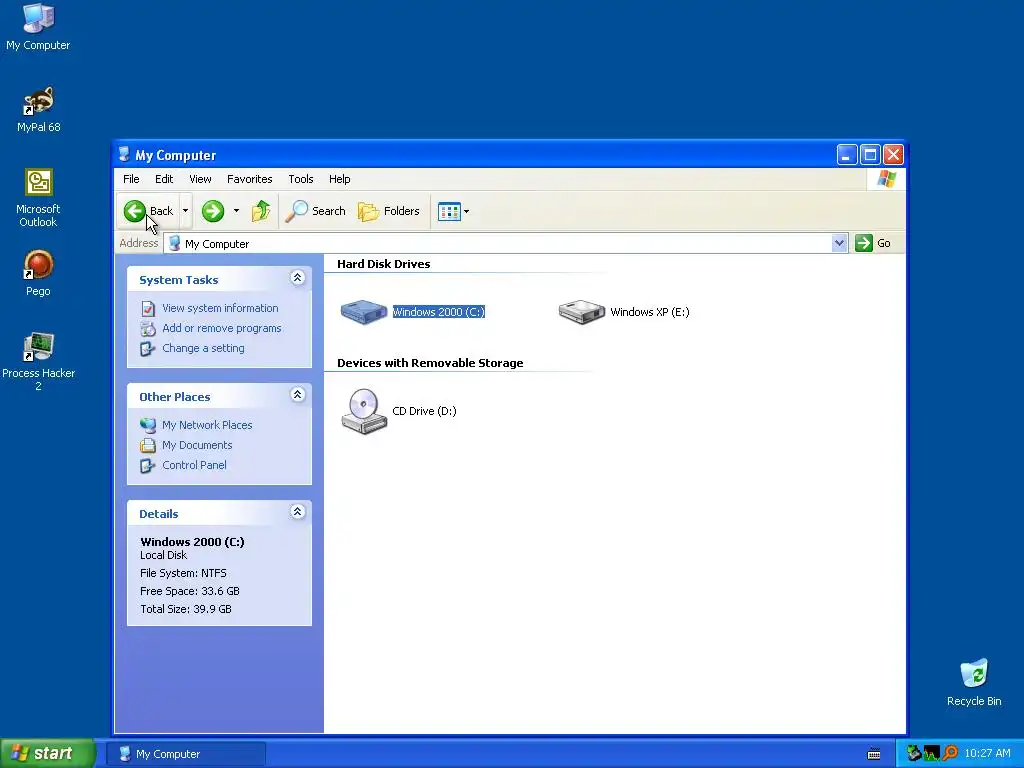Click the My Computer title bar icon
This screenshot has height=768, width=1024.
tap(124, 155)
